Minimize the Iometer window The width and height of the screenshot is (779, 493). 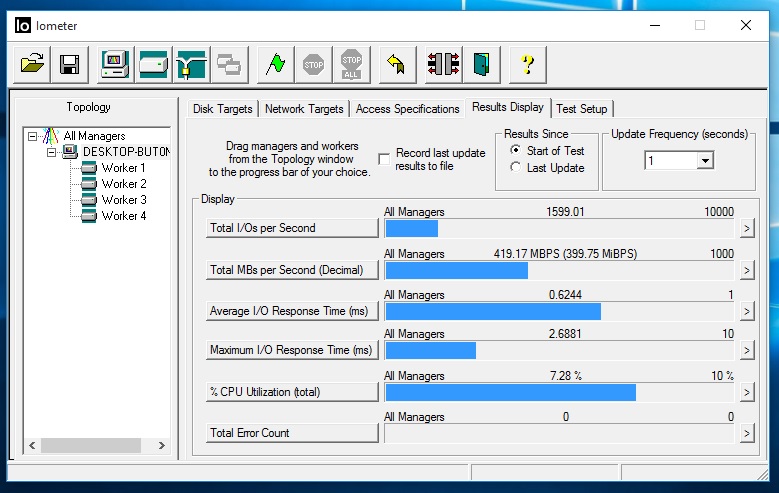[x=655, y=25]
